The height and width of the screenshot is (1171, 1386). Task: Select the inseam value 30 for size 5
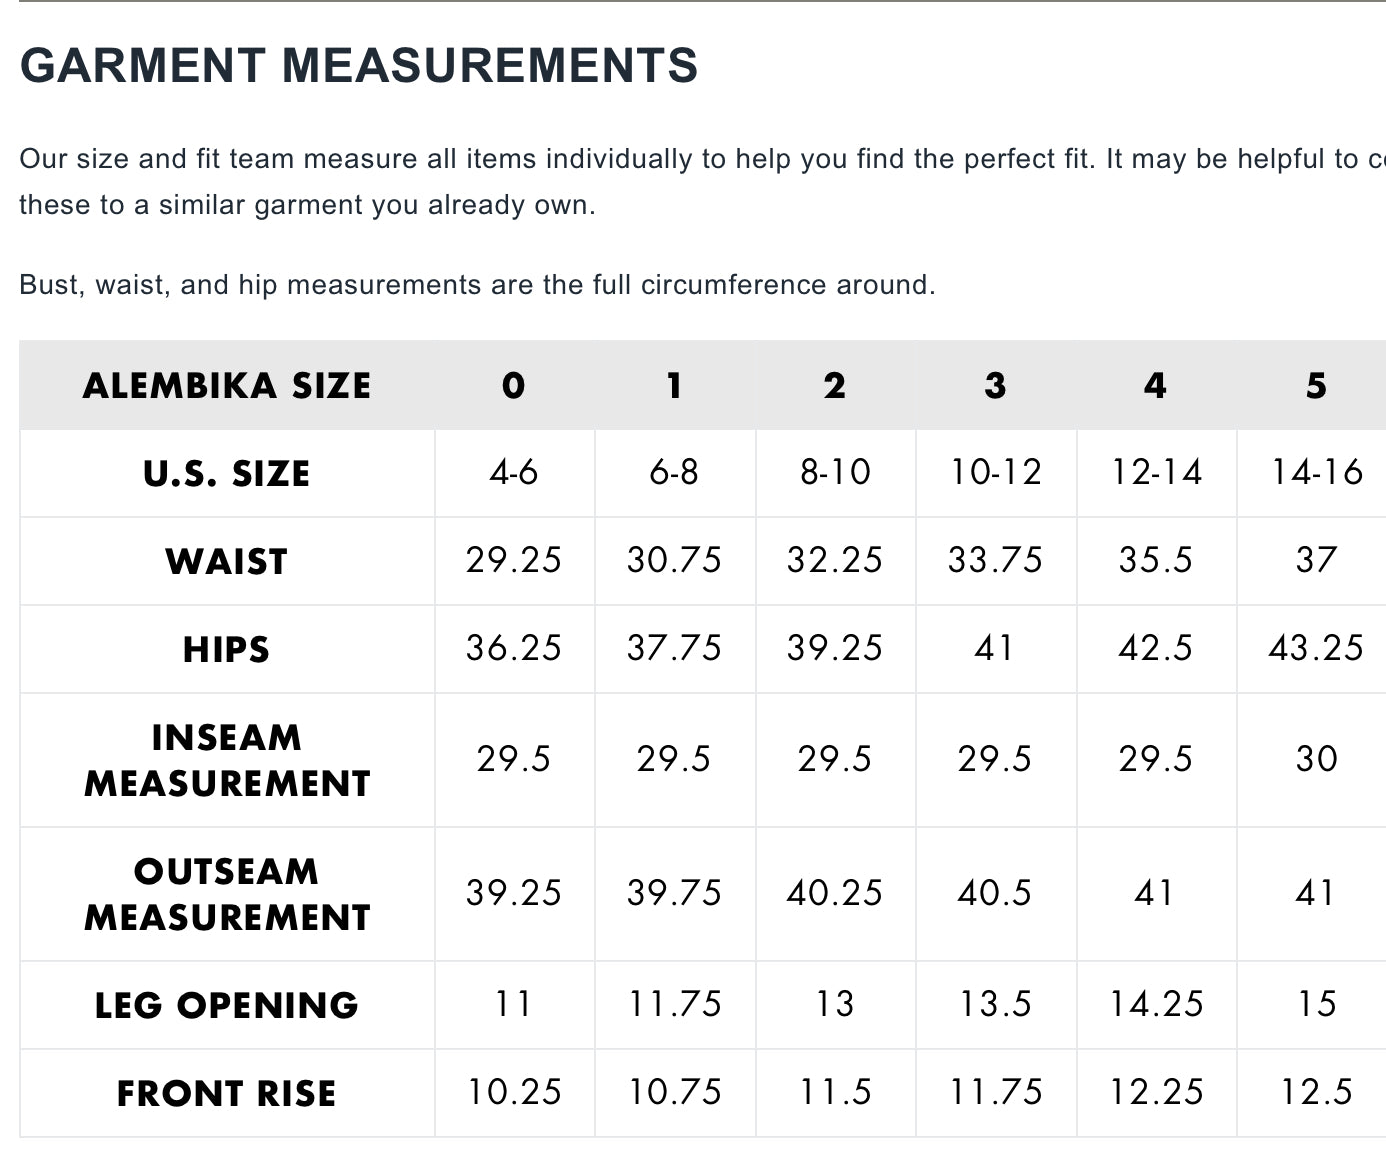[x=1316, y=759]
